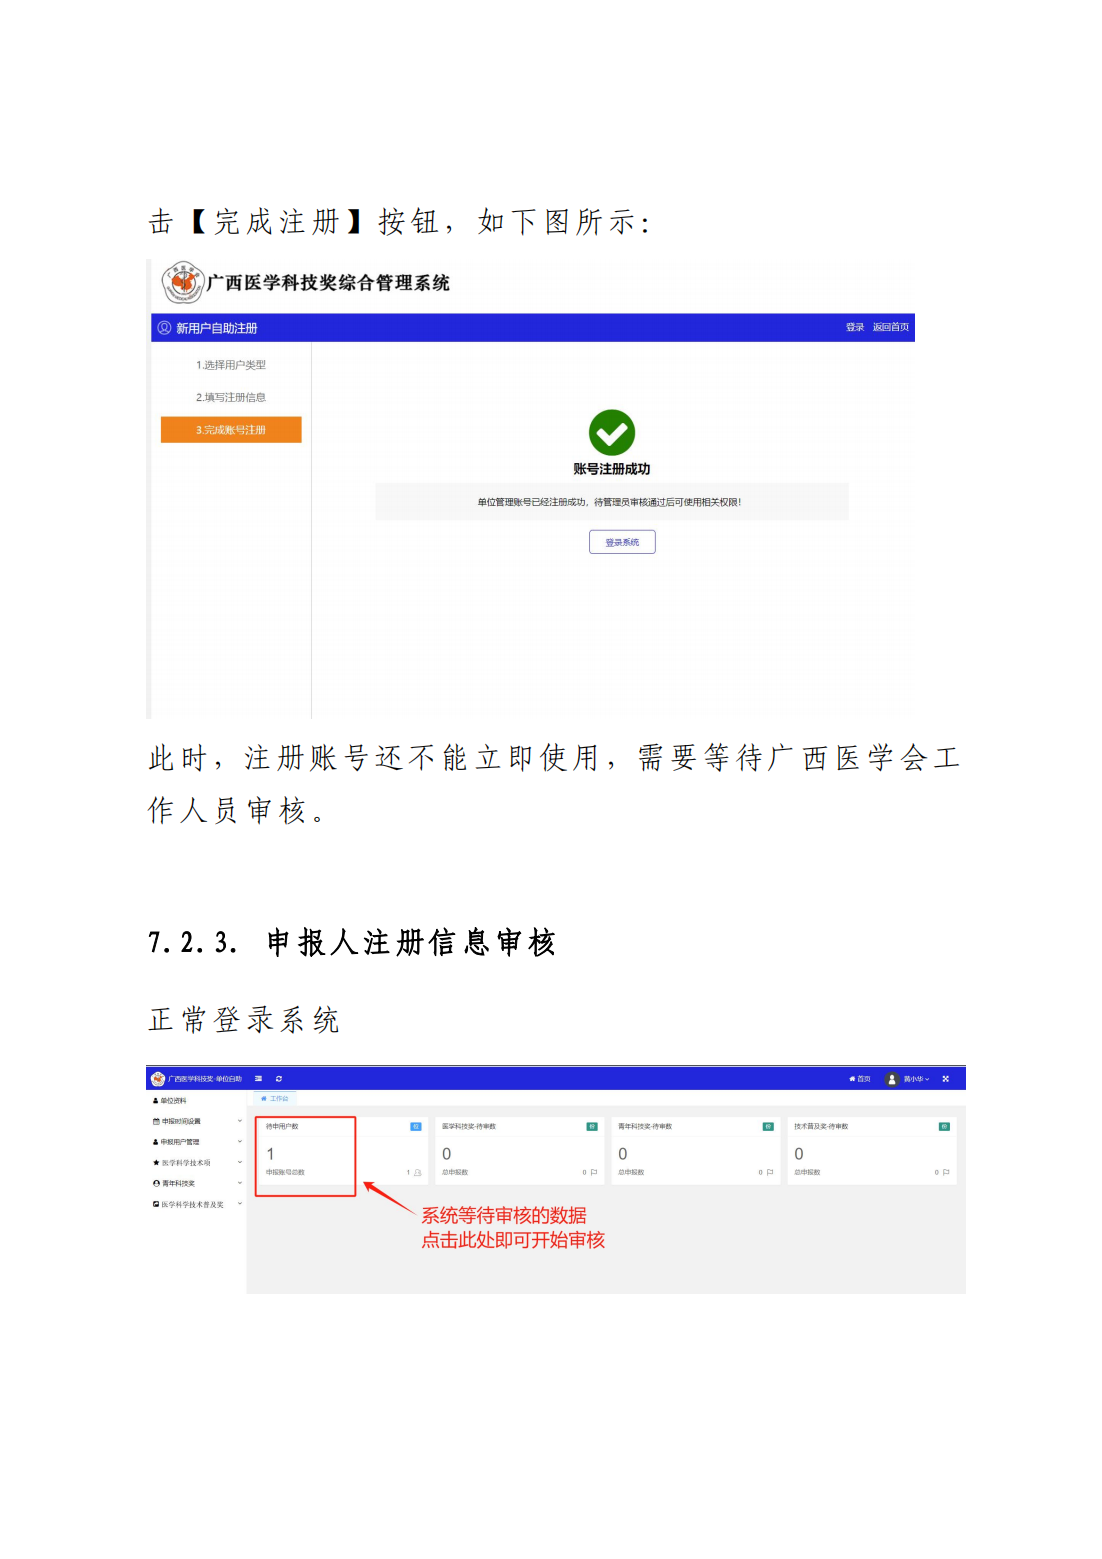Open 青年科技奖 sidebar menu
This screenshot has width=1102, height=1559.
174,1183
